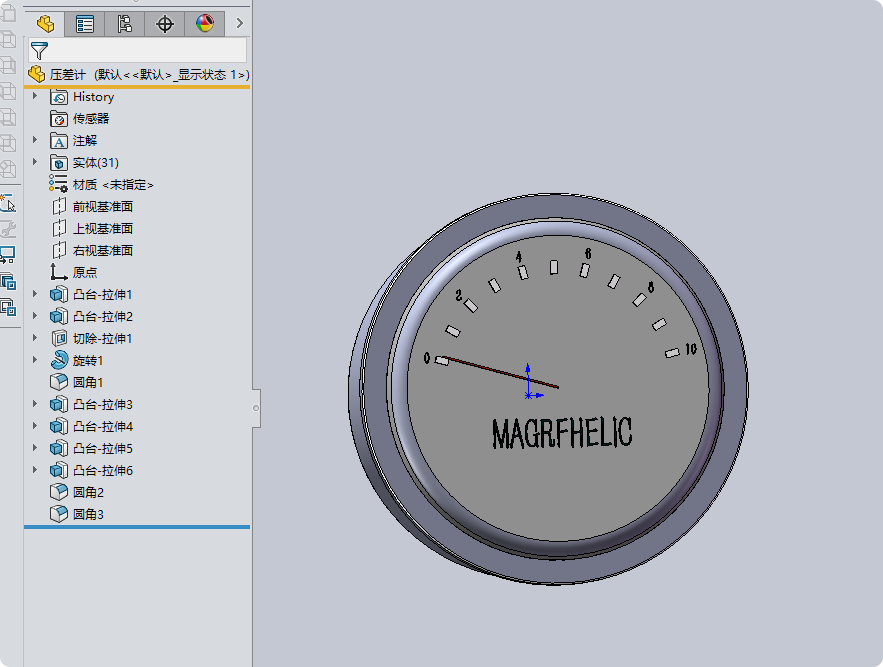Click the 右视基准面 label
The width and height of the screenshot is (883, 667).
[103, 251]
